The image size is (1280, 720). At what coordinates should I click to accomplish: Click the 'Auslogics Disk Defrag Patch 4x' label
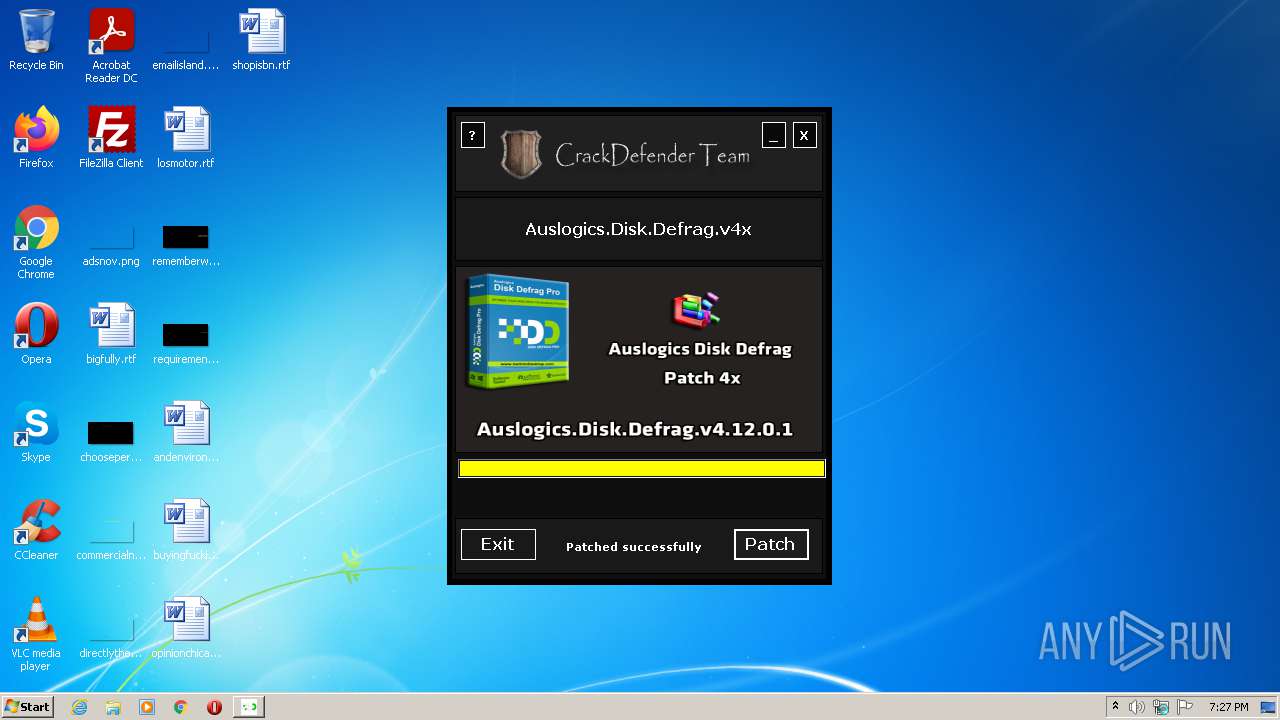click(701, 363)
